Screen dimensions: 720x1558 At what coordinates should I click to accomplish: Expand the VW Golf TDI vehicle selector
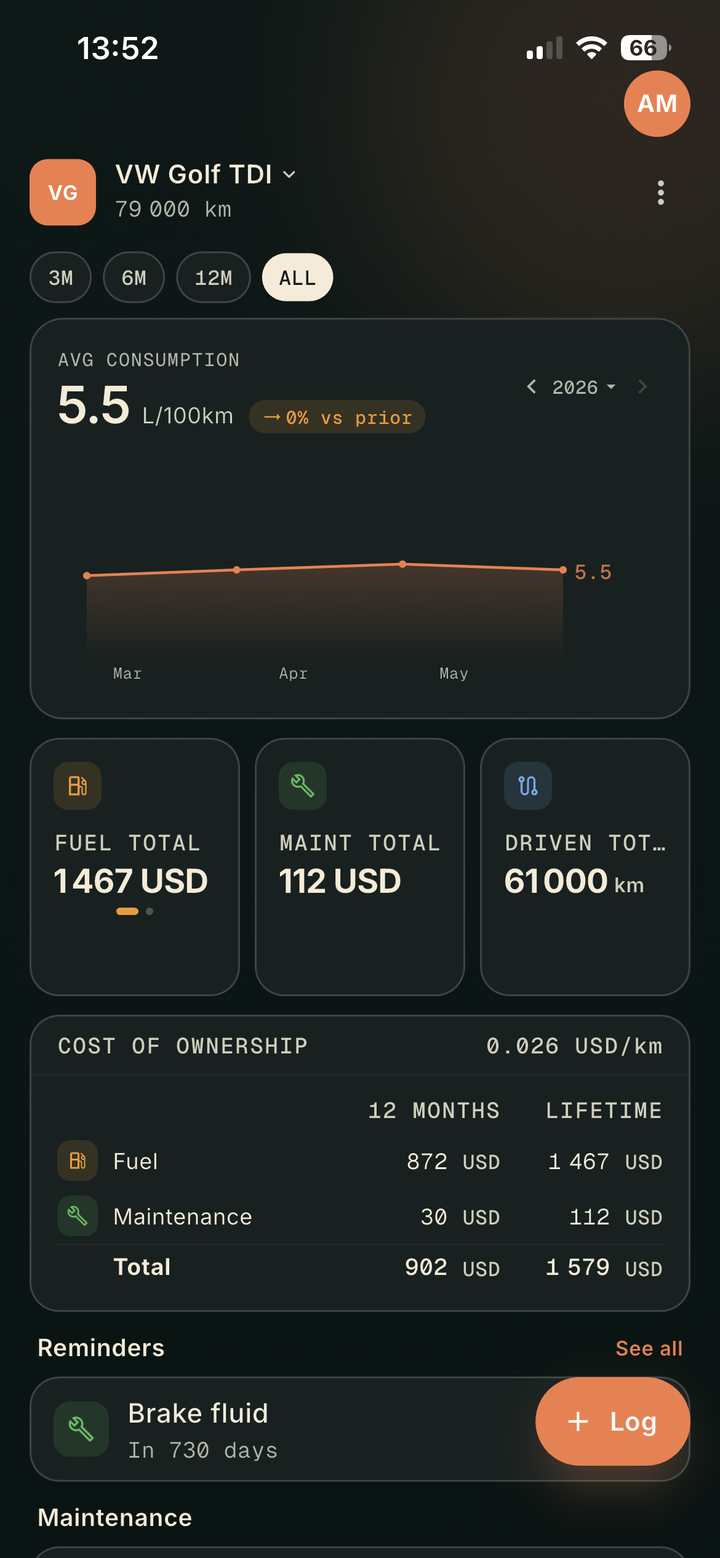coord(206,174)
